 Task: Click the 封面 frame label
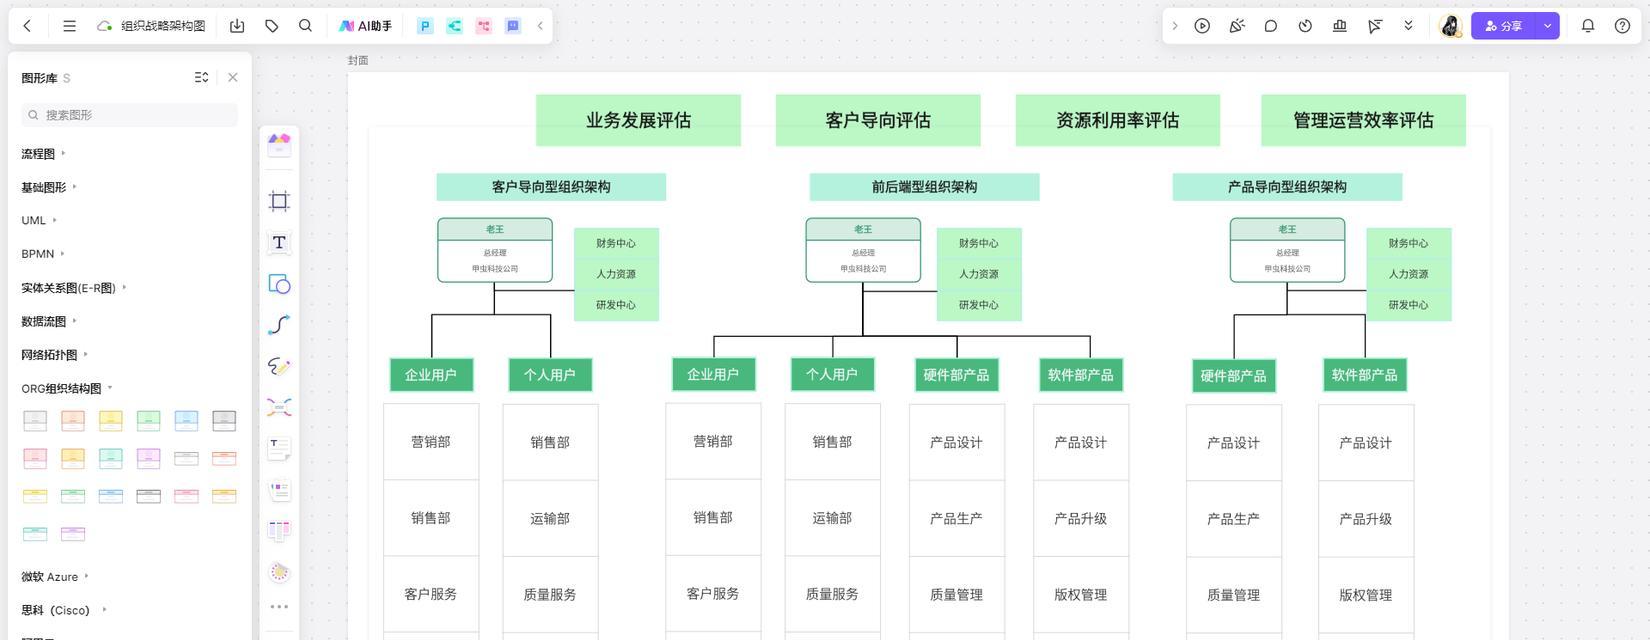click(x=358, y=61)
